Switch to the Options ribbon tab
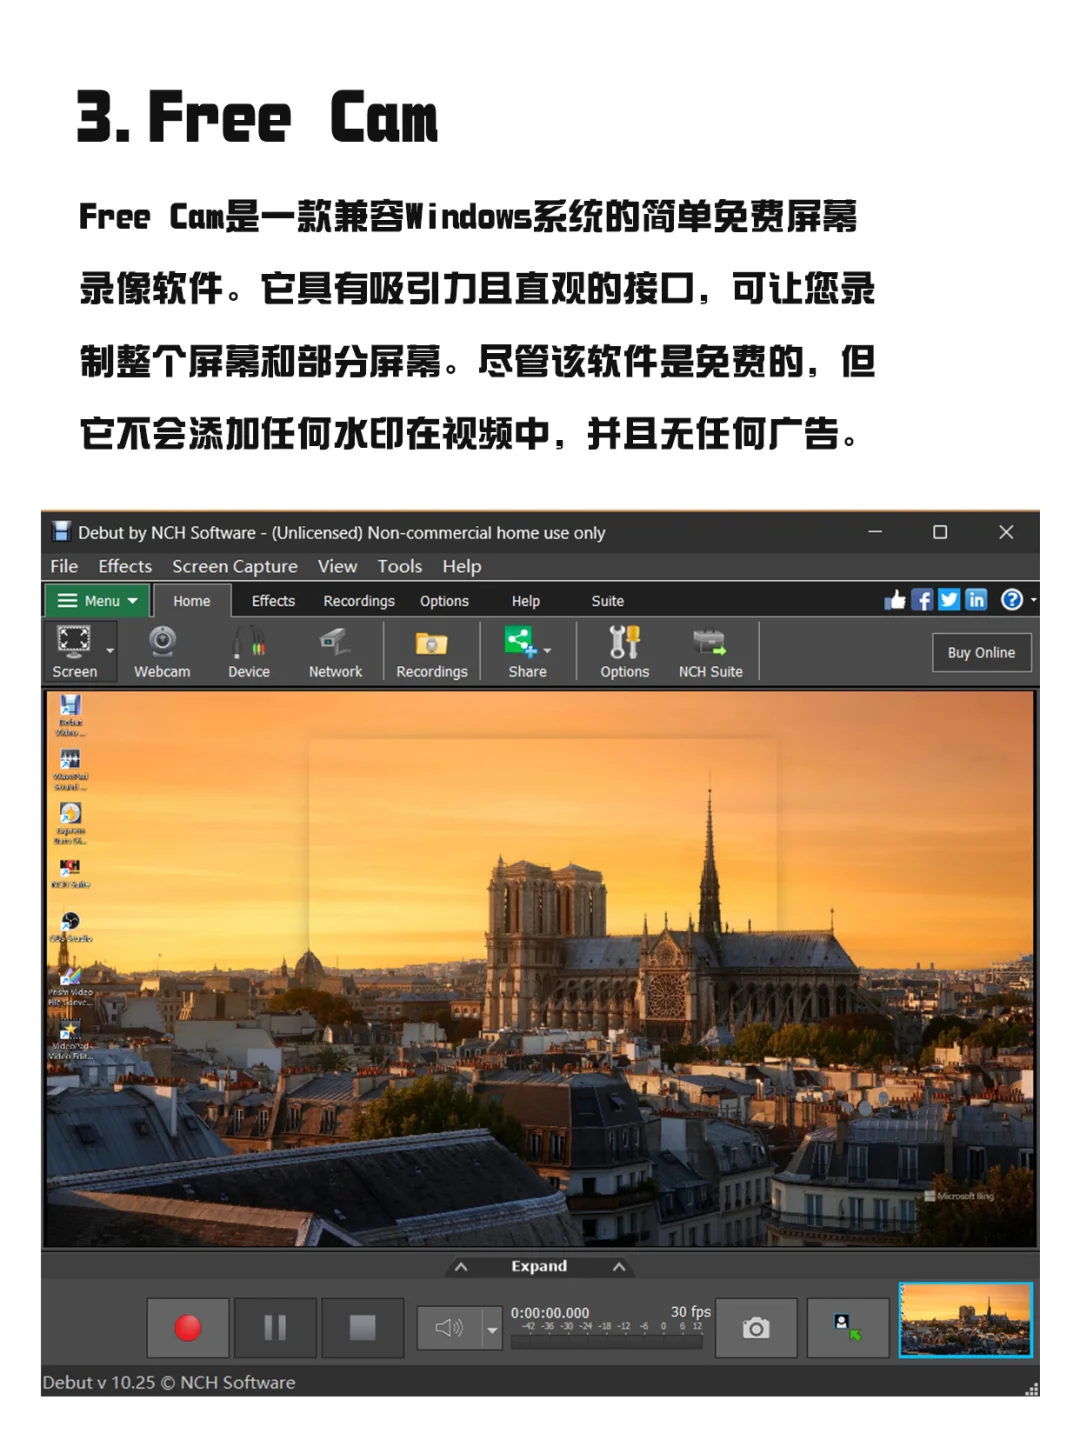1080x1440 pixels. 444,601
